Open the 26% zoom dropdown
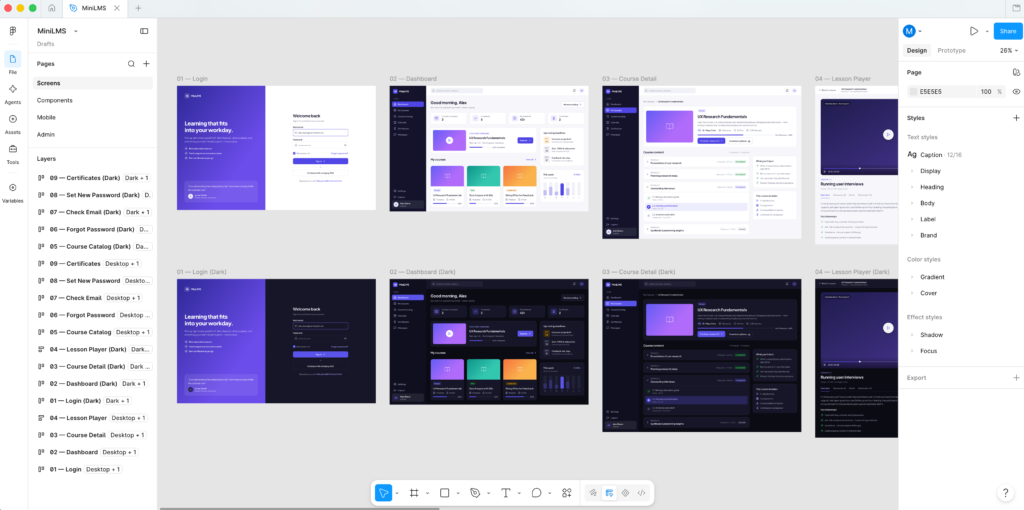This screenshot has height=510, width=1024. pos(1009,50)
